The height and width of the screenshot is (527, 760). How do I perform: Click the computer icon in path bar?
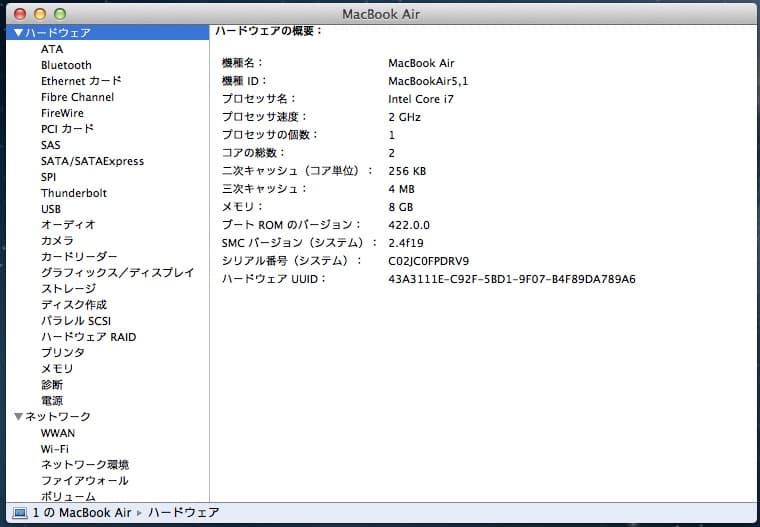click(20, 513)
